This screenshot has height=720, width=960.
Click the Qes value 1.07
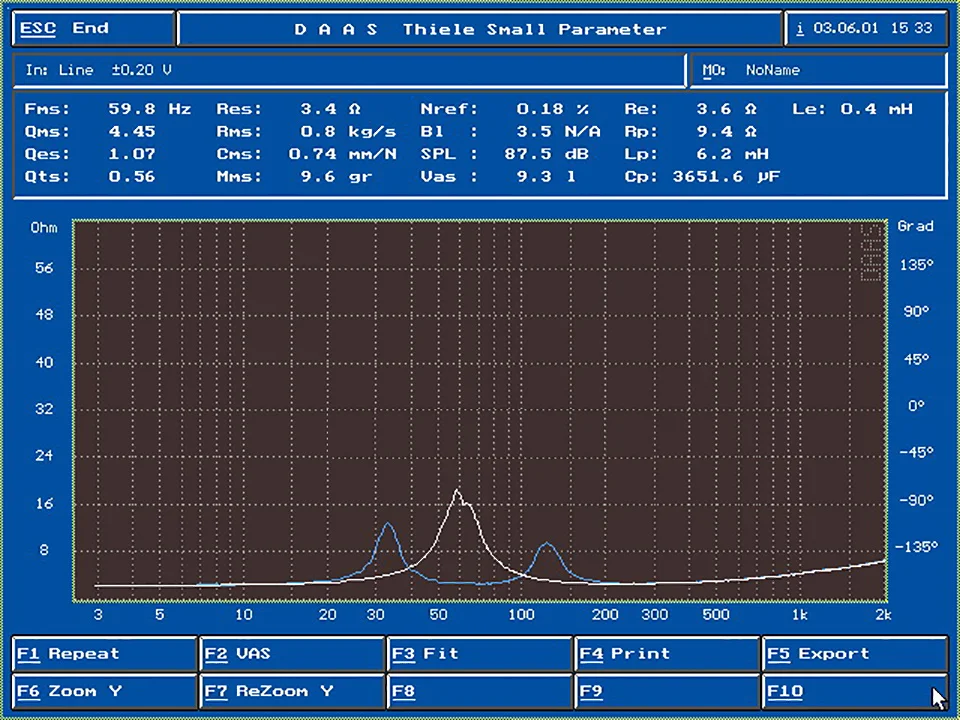(132, 154)
